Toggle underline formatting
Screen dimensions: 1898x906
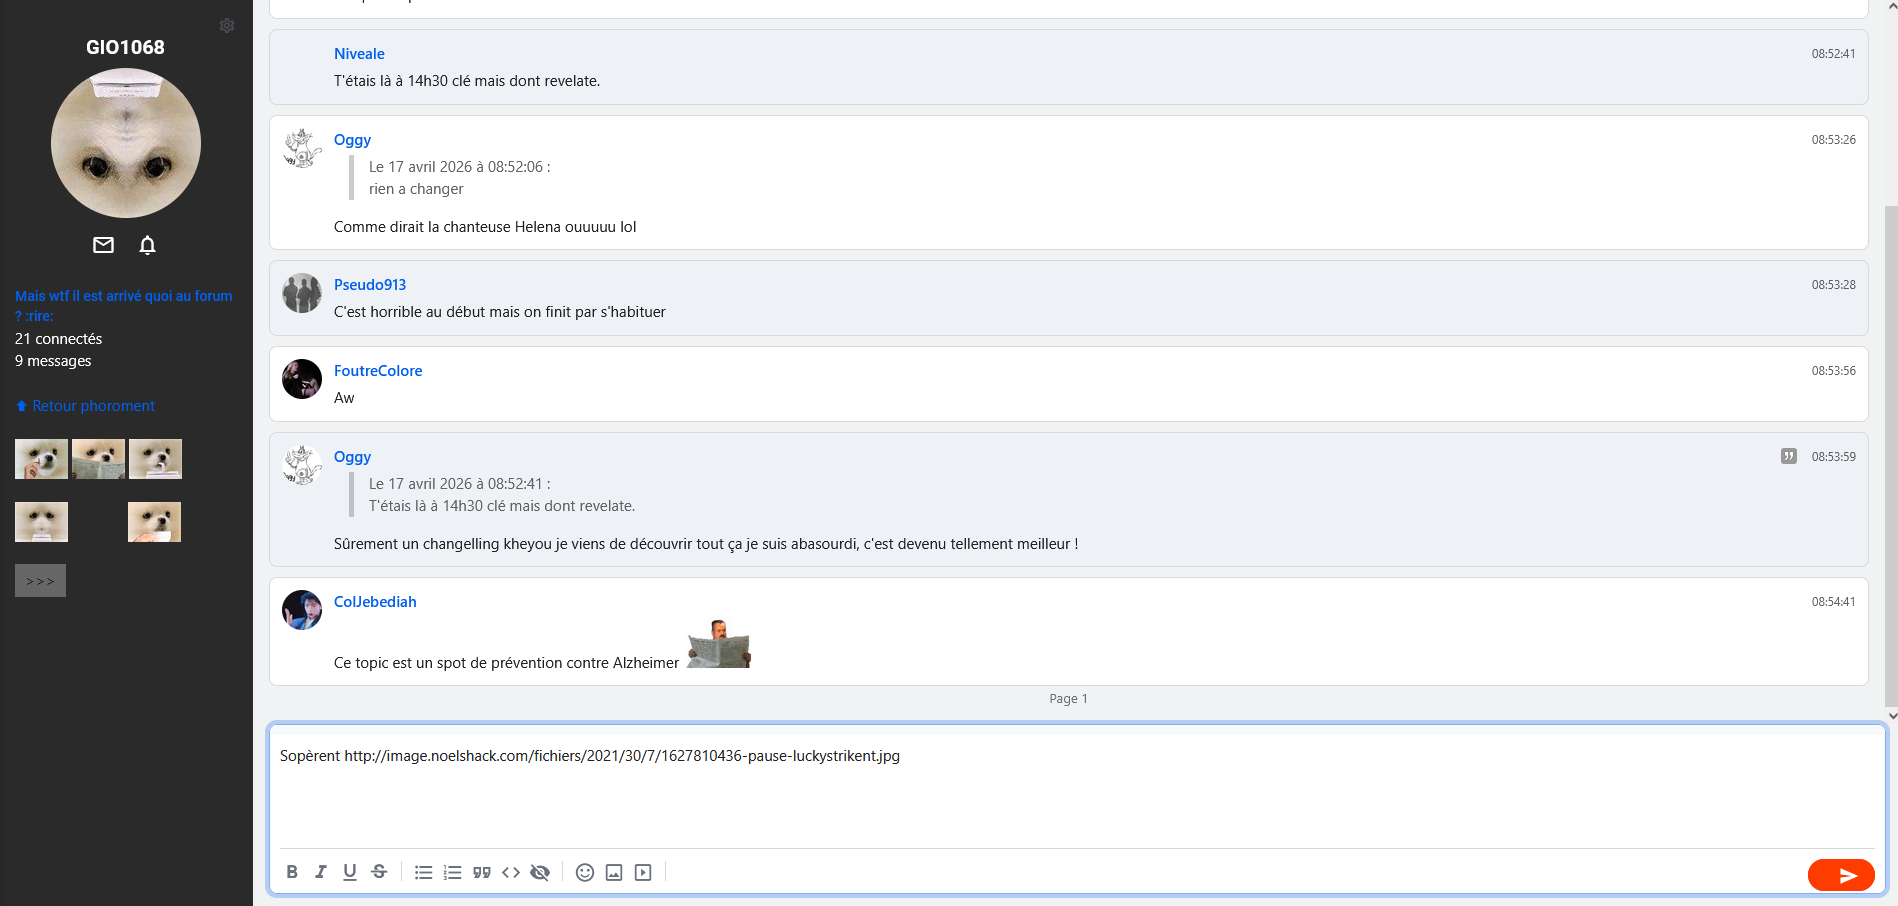(350, 872)
